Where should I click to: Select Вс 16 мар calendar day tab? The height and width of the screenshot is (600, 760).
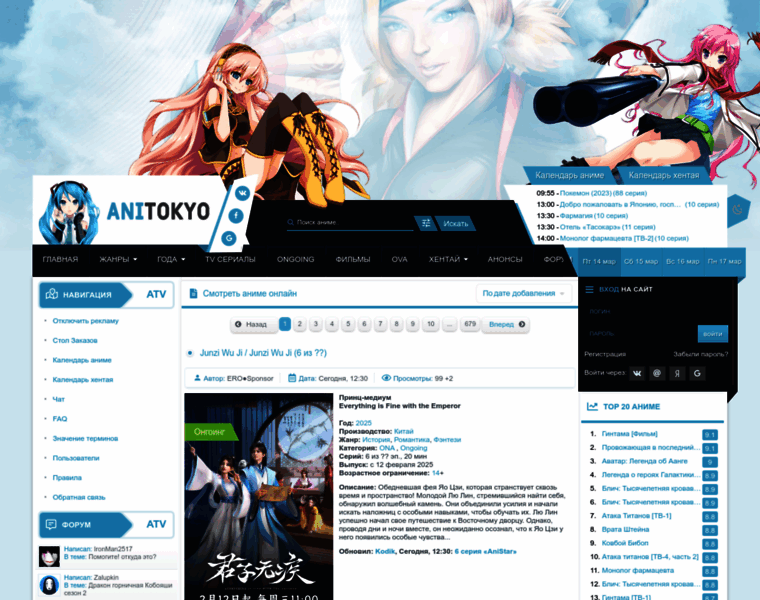(x=682, y=261)
